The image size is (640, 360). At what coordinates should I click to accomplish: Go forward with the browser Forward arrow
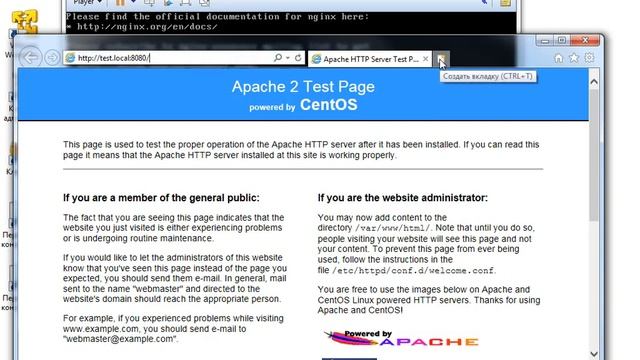tap(52, 58)
